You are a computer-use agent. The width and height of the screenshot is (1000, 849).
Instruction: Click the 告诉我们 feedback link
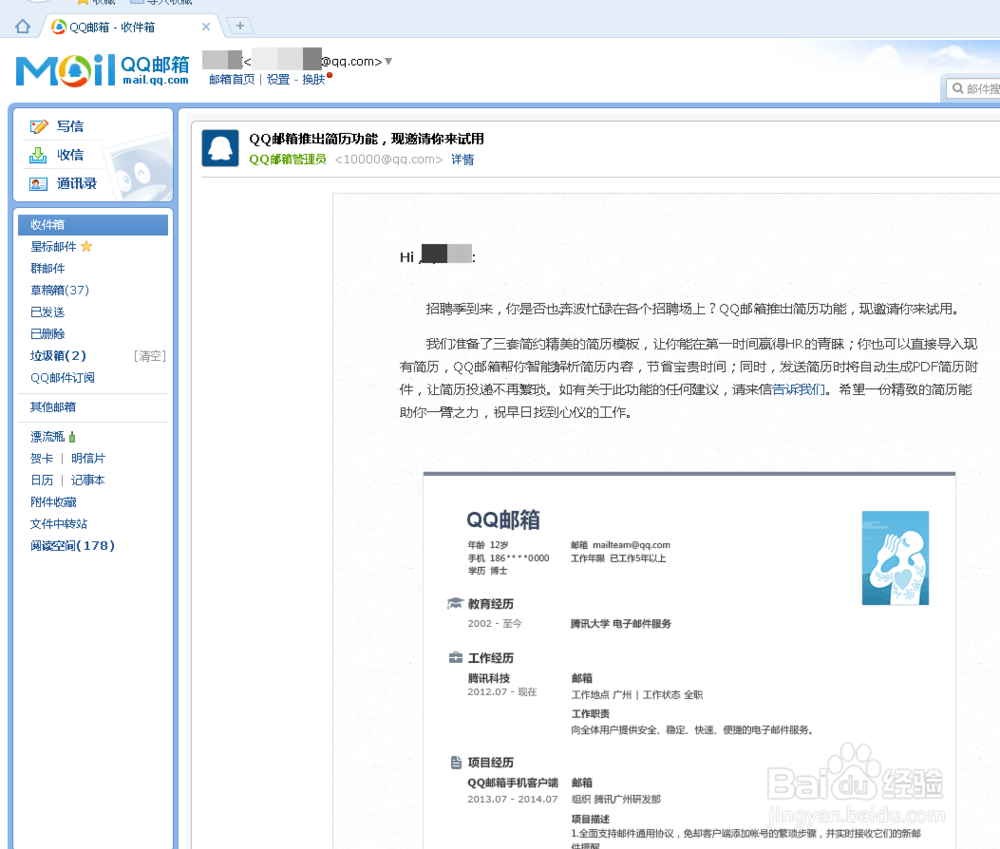point(798,389)
